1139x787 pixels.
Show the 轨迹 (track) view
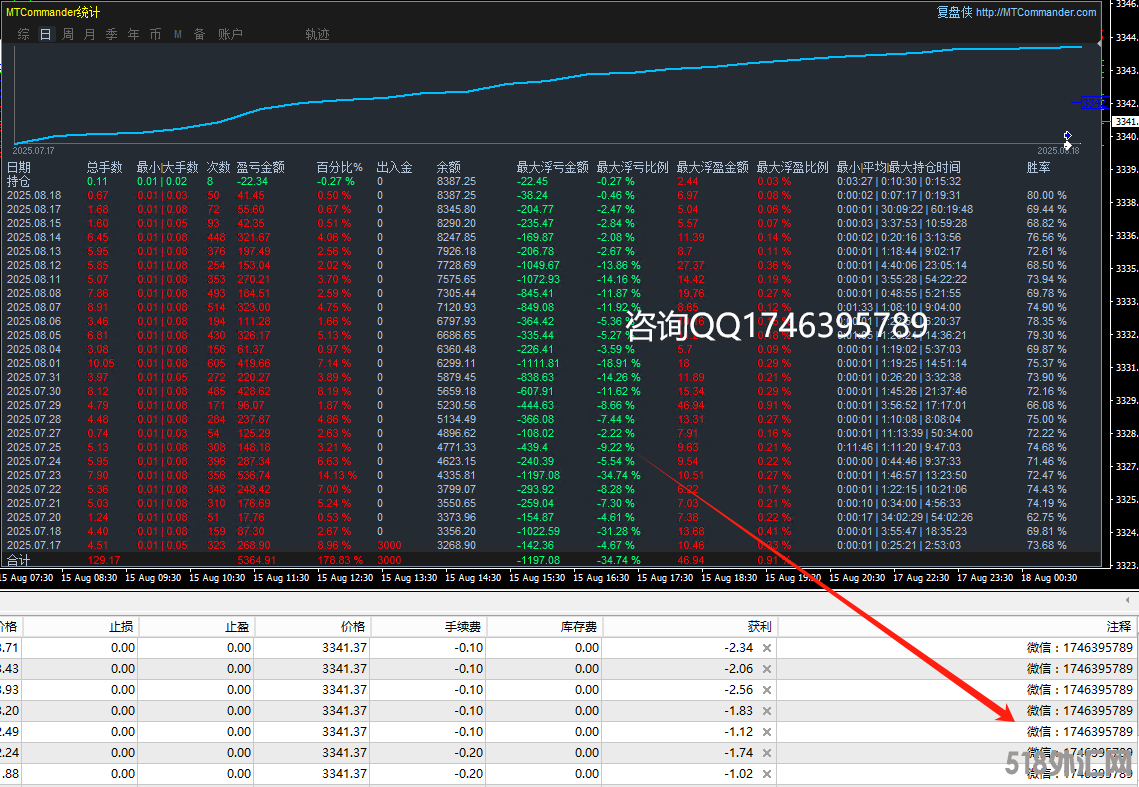(x=317, y=34)
